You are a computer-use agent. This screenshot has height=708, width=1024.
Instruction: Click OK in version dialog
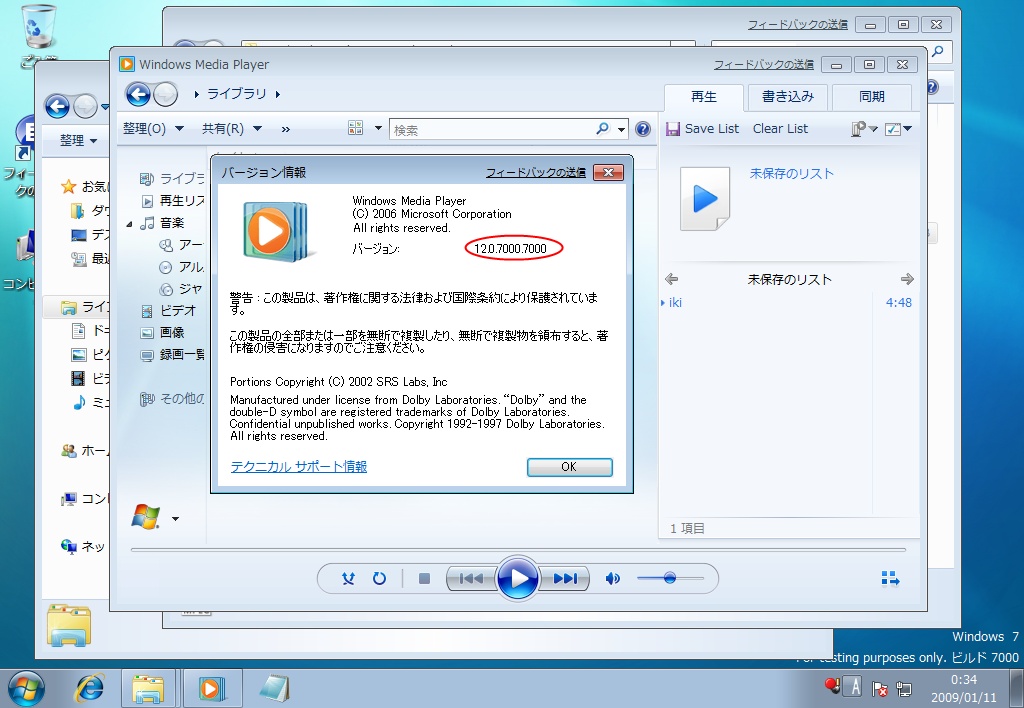[569, 467]
